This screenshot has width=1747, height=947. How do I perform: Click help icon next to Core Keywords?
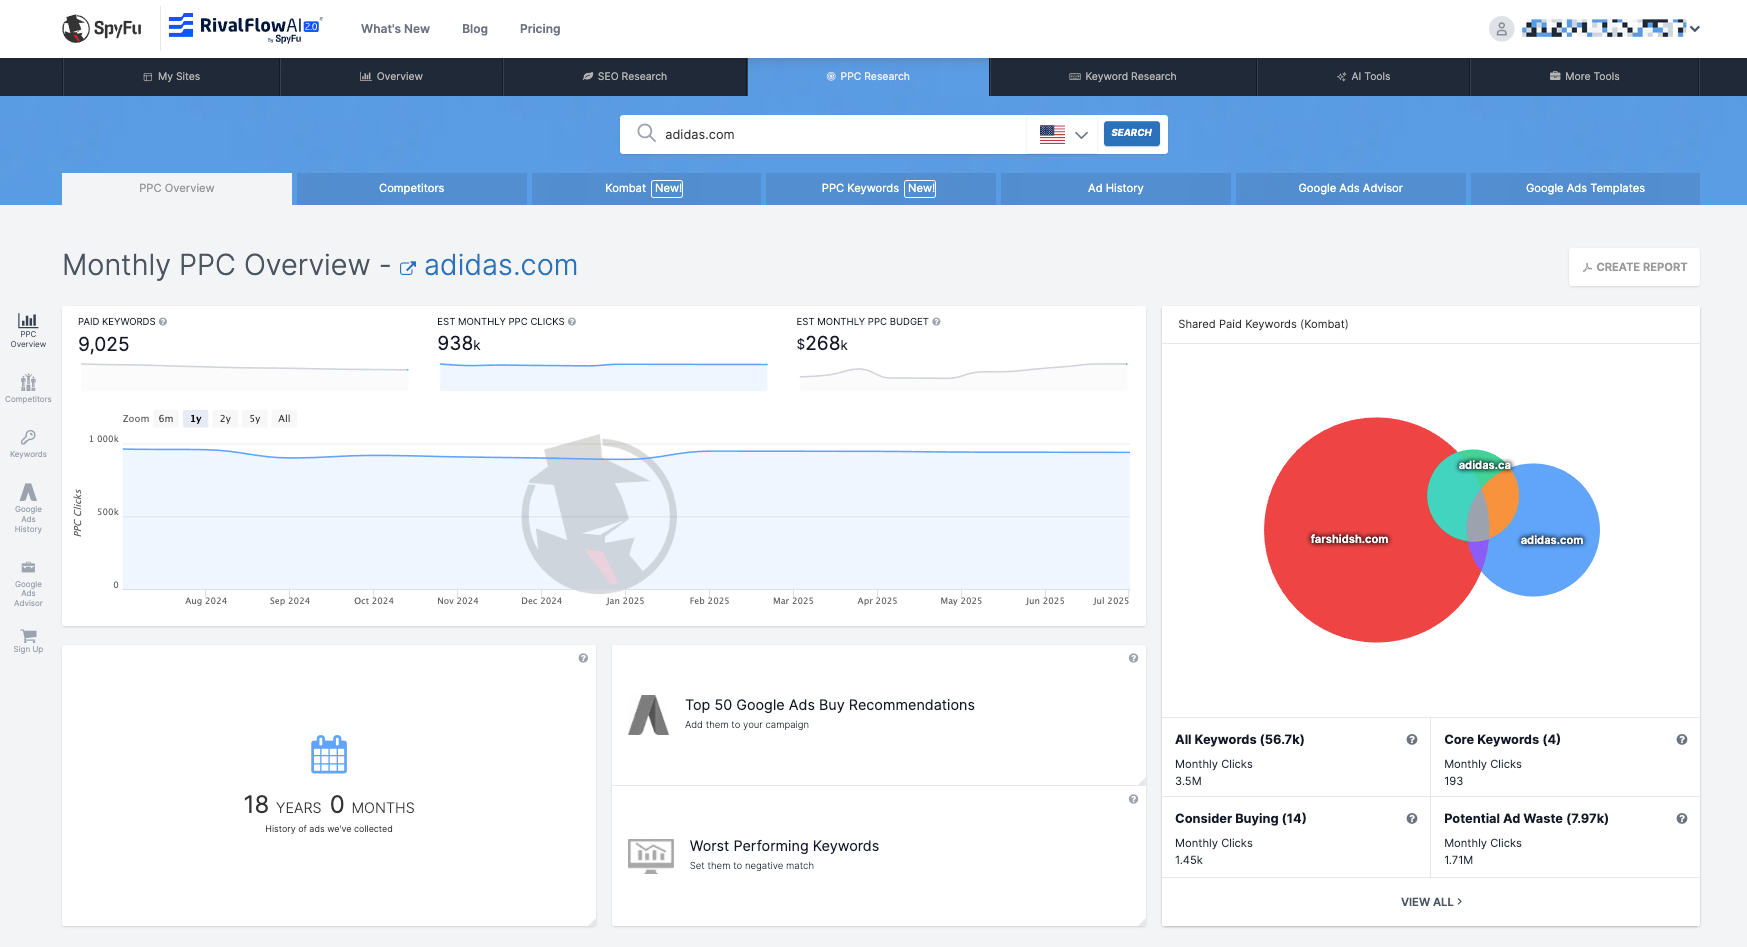(1682, 740)
